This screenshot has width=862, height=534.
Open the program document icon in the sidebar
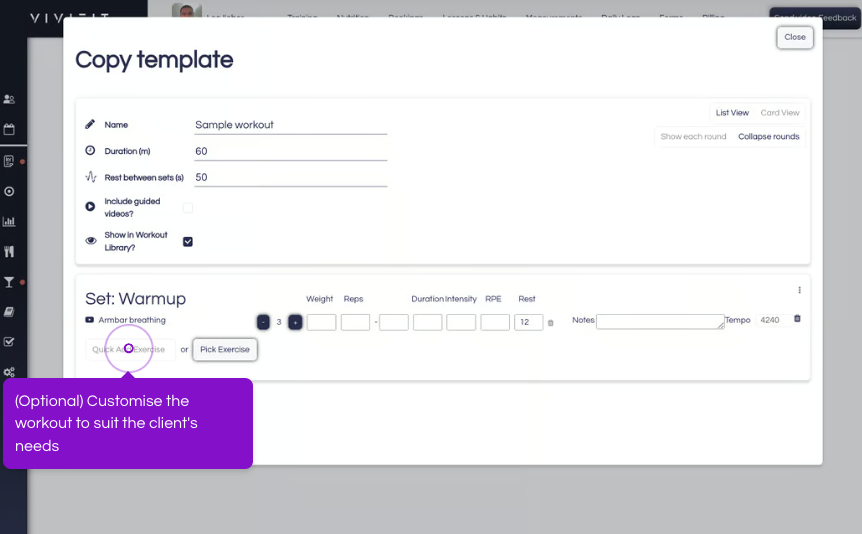click(9, 161)
